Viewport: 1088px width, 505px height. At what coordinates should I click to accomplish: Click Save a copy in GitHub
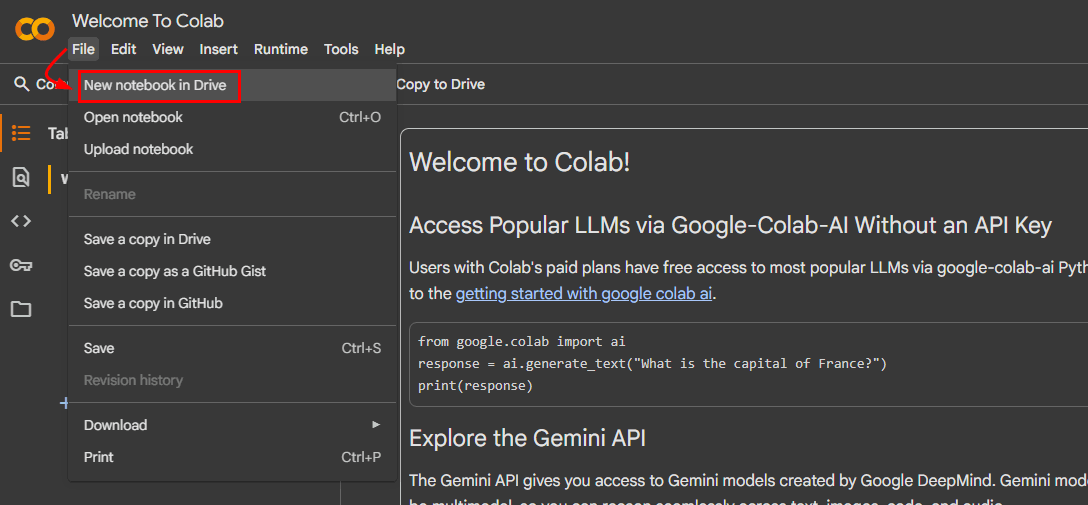pyautogui.click(x=153, y=303)
